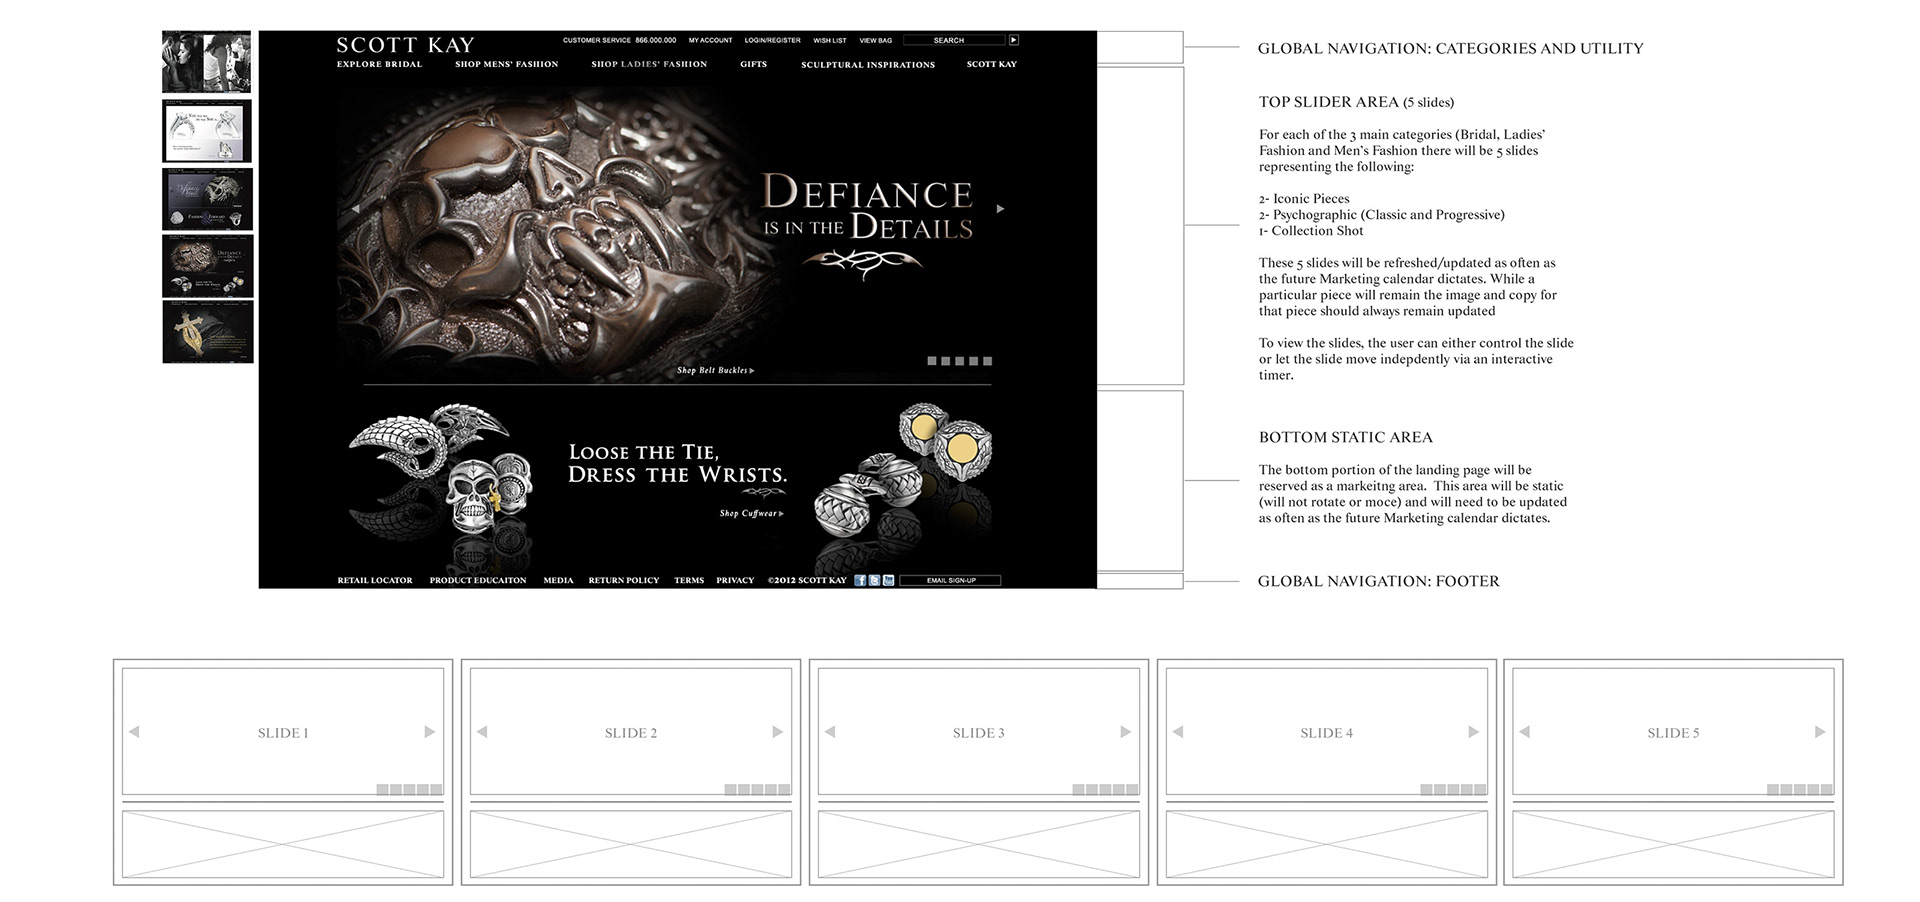The width and height of the screenshot is (1920, 902).
Task: Click the SLIDE 1 wireframe right arrow
Action: (430, 732)
